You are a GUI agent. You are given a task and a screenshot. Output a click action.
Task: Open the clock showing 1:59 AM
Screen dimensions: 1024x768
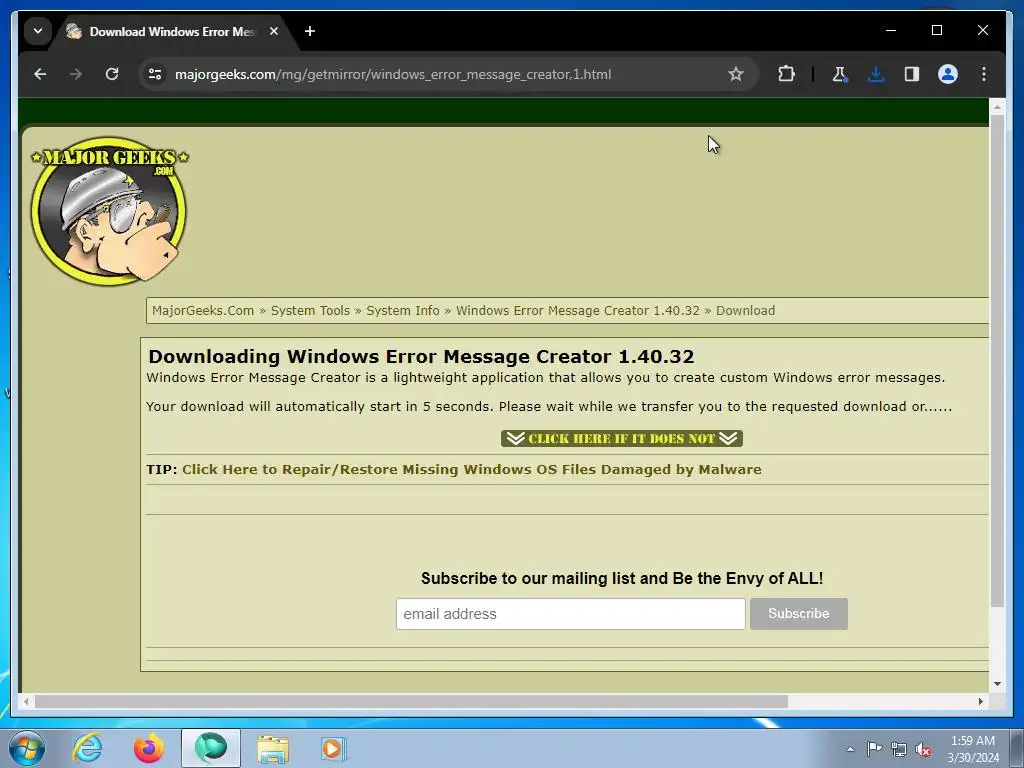coord(973,749)
